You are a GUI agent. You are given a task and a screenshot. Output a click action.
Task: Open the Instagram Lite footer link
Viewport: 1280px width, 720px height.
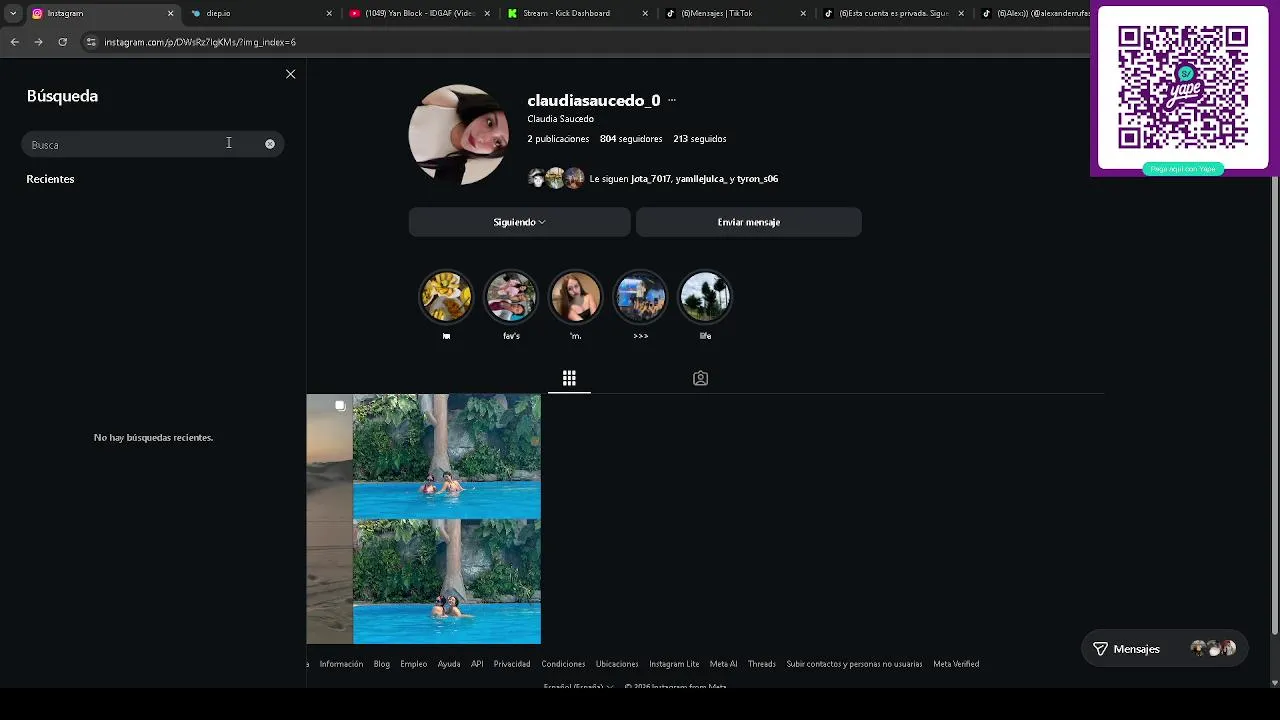click(x=674, y=664)
